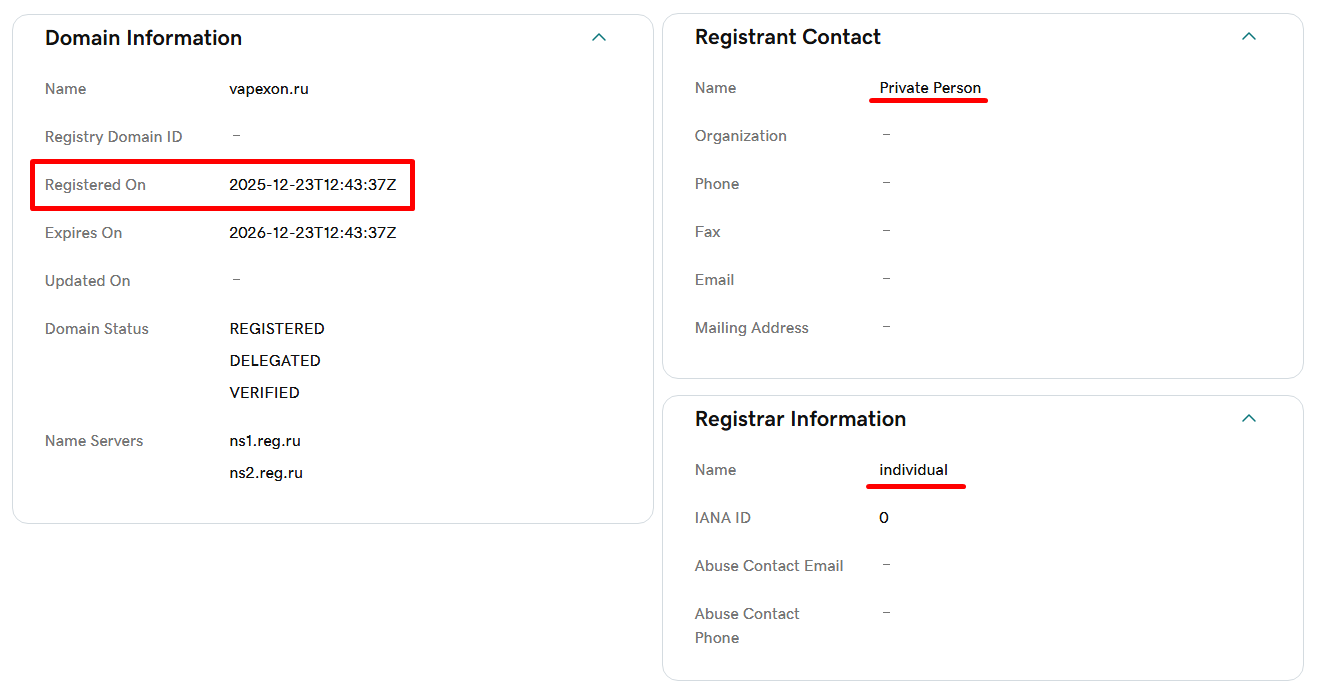Click the registrar name 'individual'
This screenshot has height=688, width=1318.
(x=914, y=470)
